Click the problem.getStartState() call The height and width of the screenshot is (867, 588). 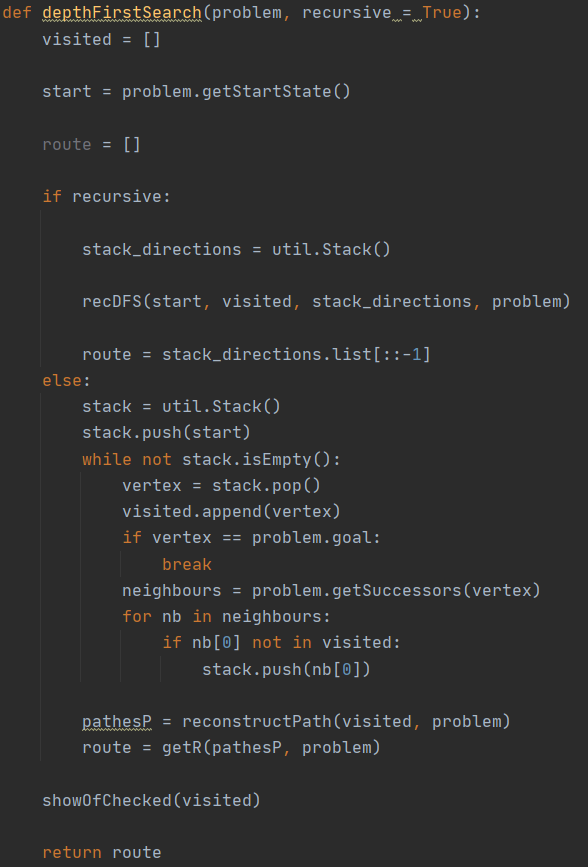[236, 91]
